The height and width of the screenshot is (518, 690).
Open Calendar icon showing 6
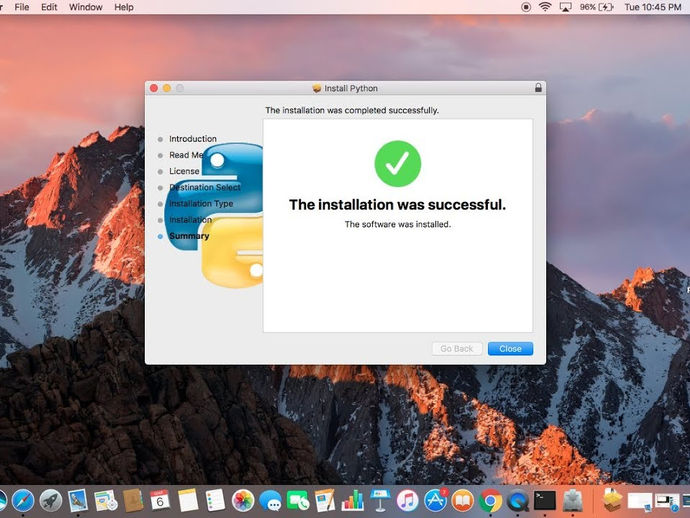[160, 500]
